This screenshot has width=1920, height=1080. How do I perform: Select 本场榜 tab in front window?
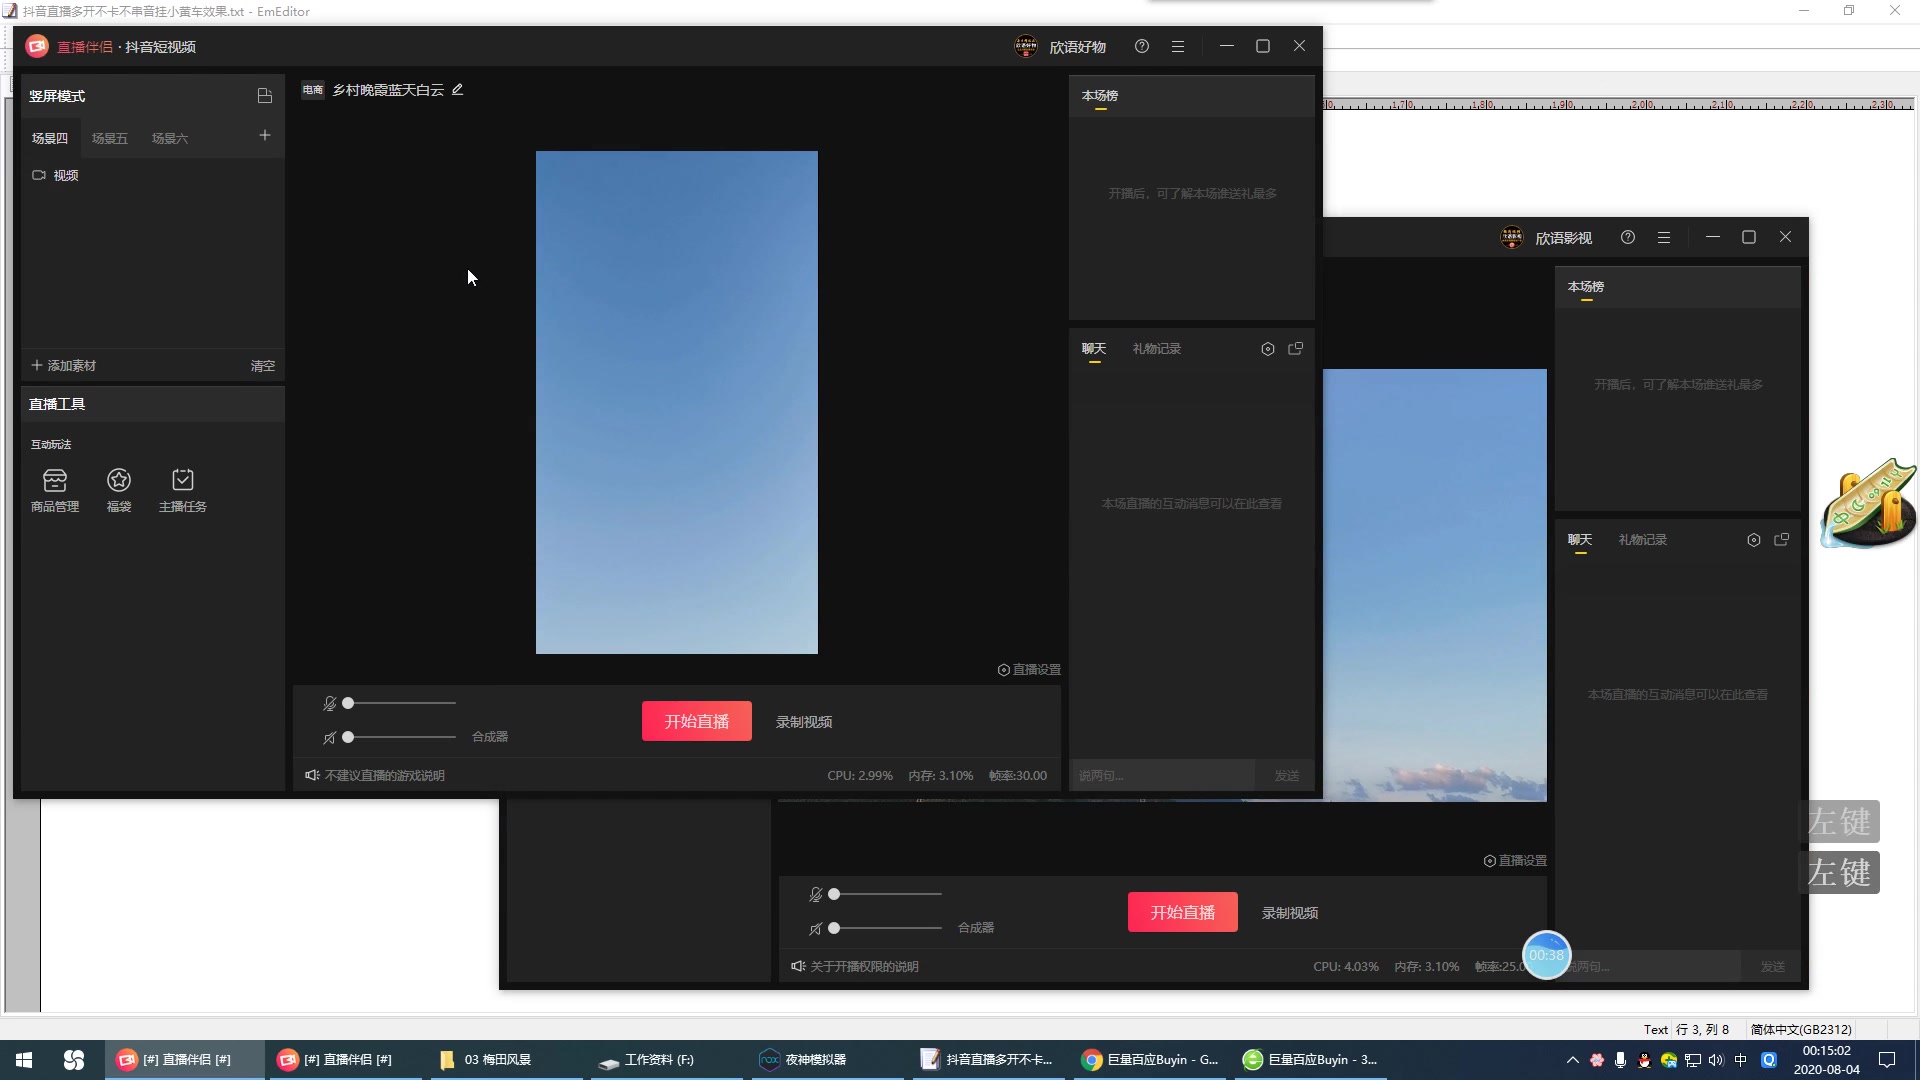pyautogui.click(x=1100, y=96)
